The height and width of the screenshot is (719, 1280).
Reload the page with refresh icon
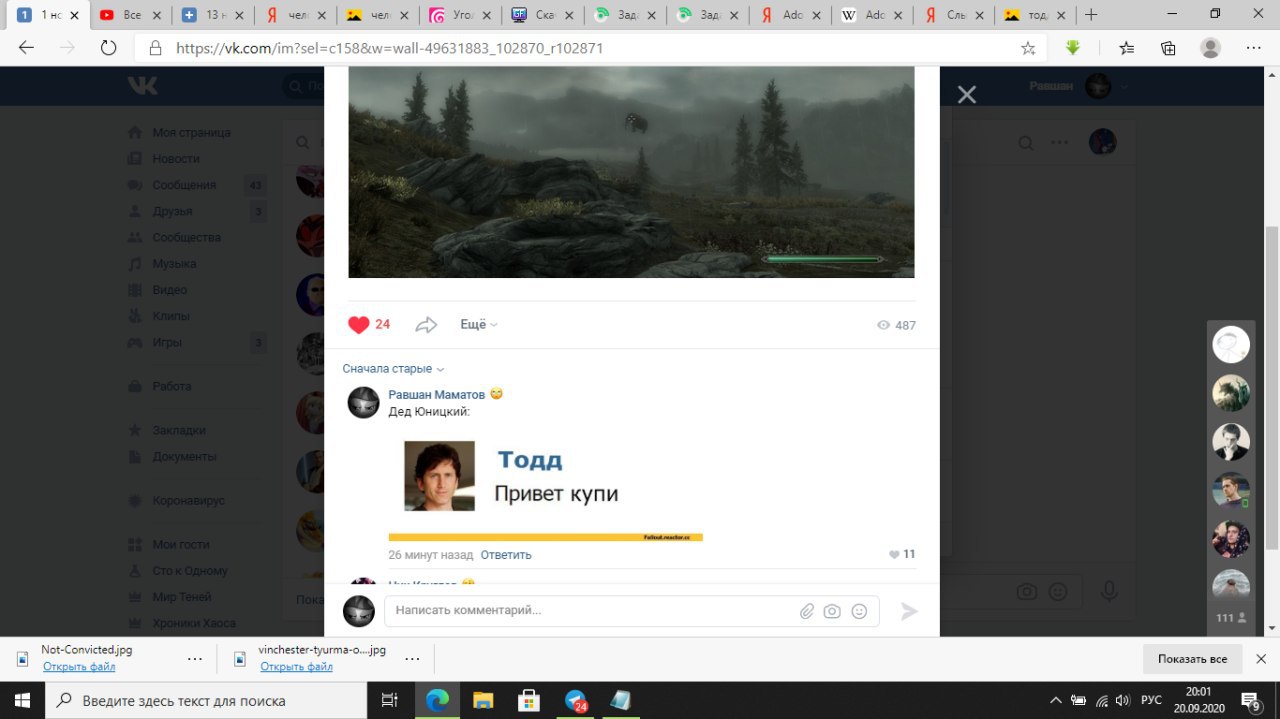pyautogui.click(x=109, y=48)
